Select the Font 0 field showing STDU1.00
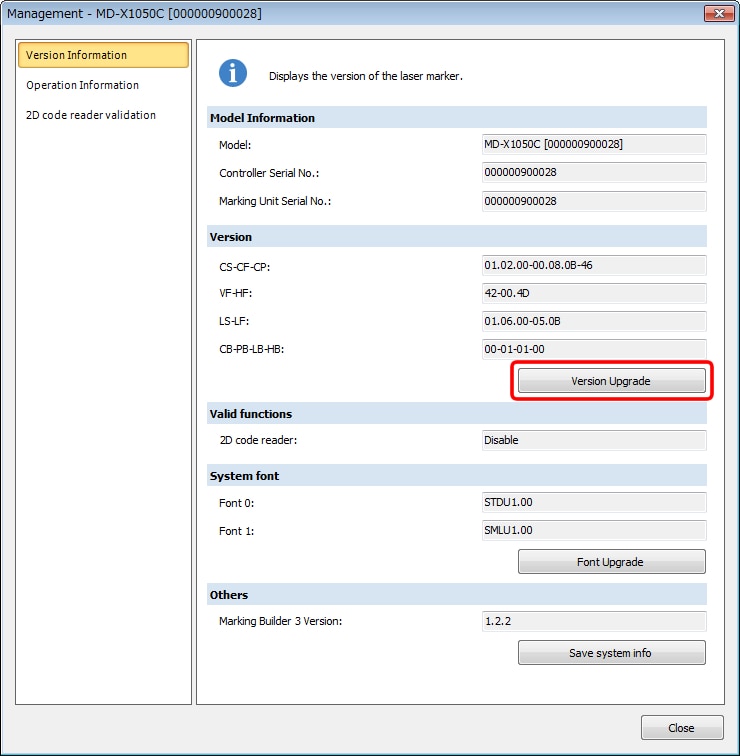Viewport: 740px width, 756px height. coord(593,502)
